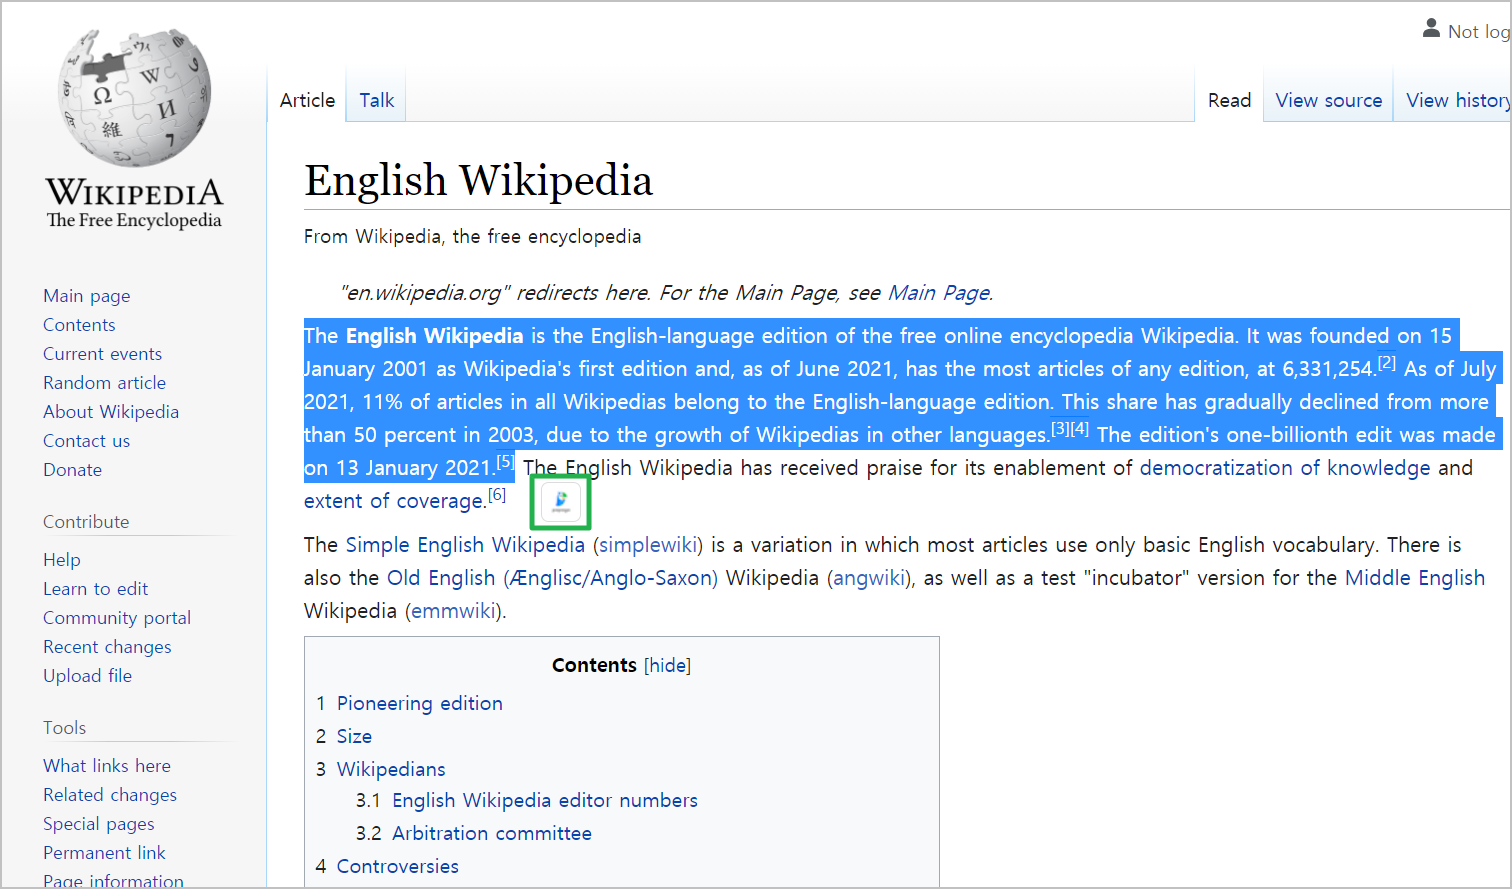1512x889 pixels.
Task: Open democratization of knowledge link
Action: 1285,468
